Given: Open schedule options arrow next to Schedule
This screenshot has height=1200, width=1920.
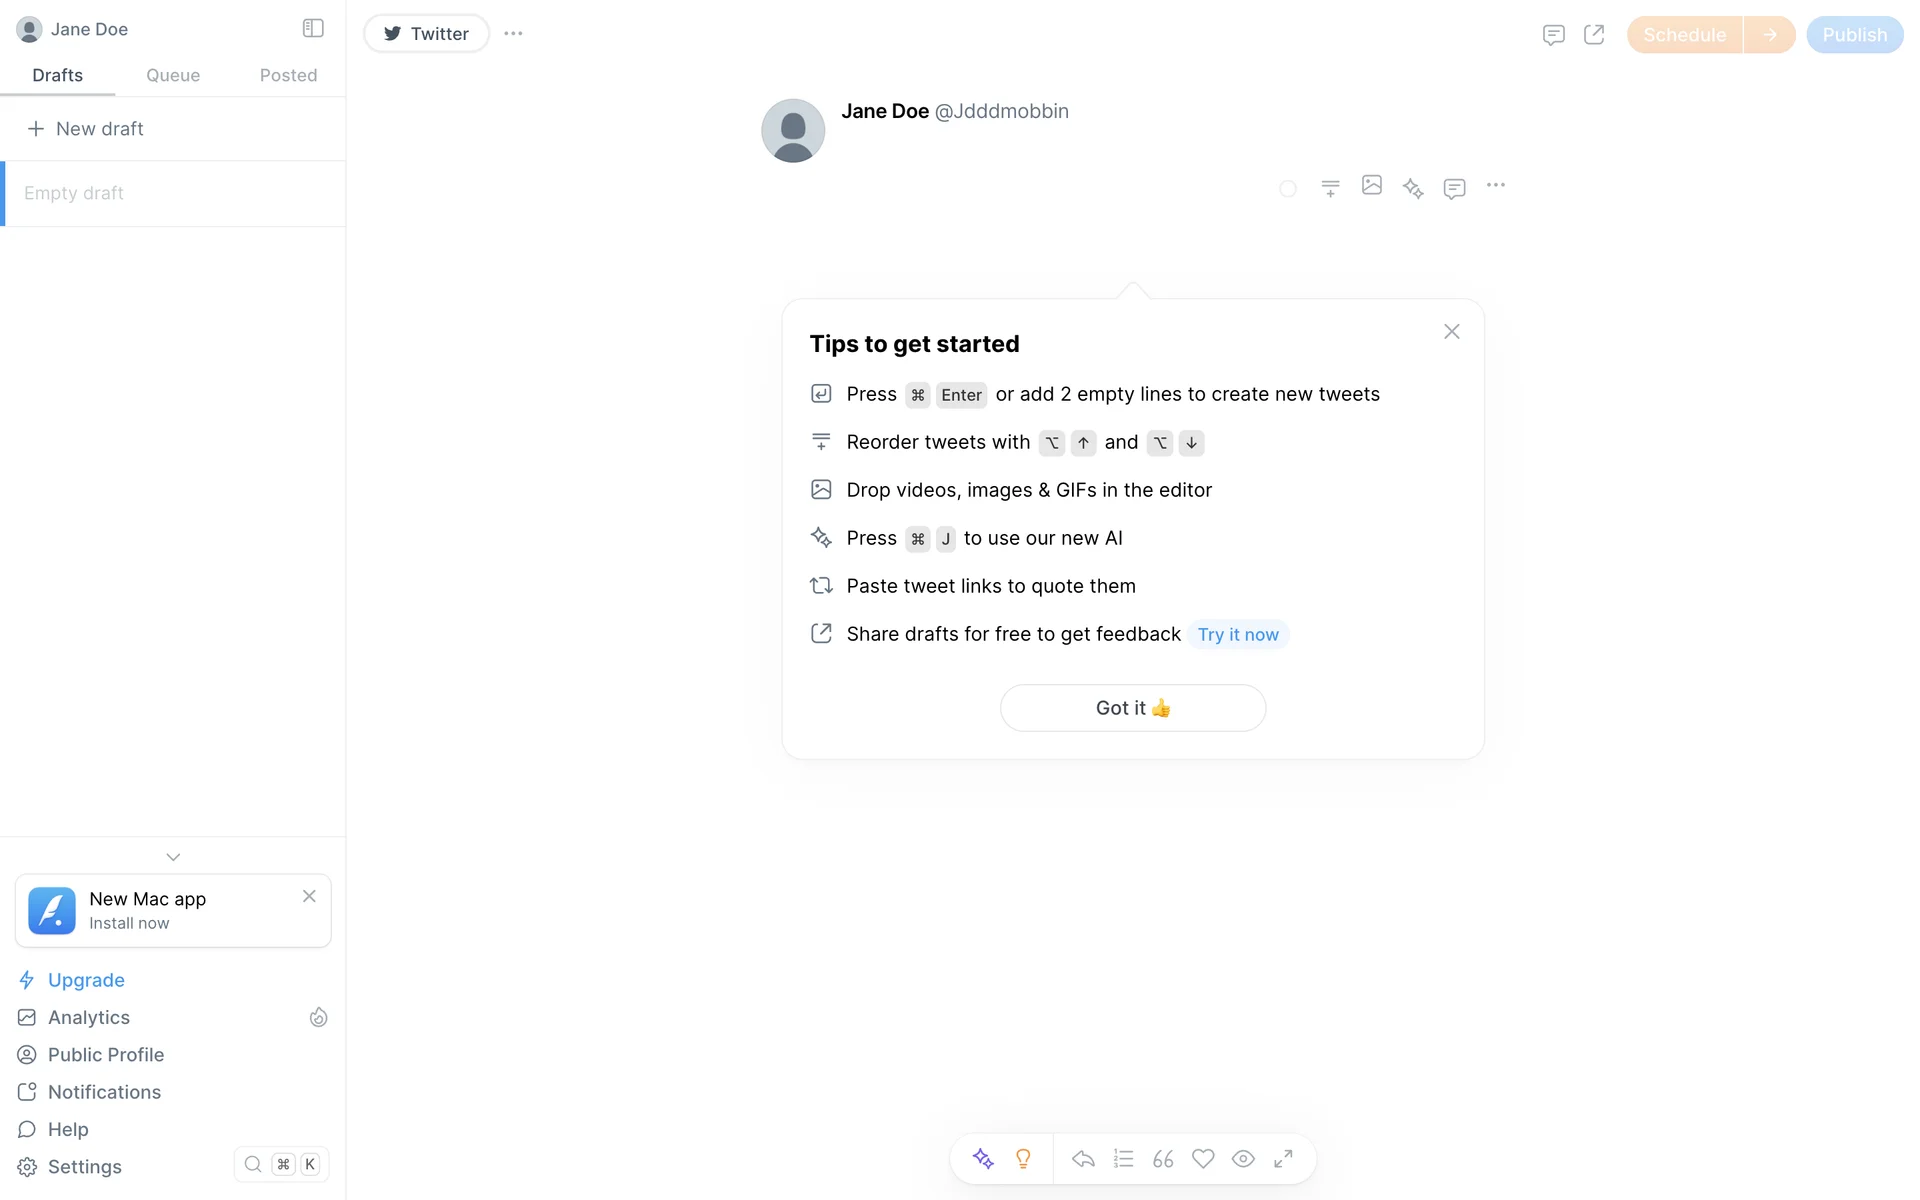Looking at the screenshot, I should (x=1770, y=35).
